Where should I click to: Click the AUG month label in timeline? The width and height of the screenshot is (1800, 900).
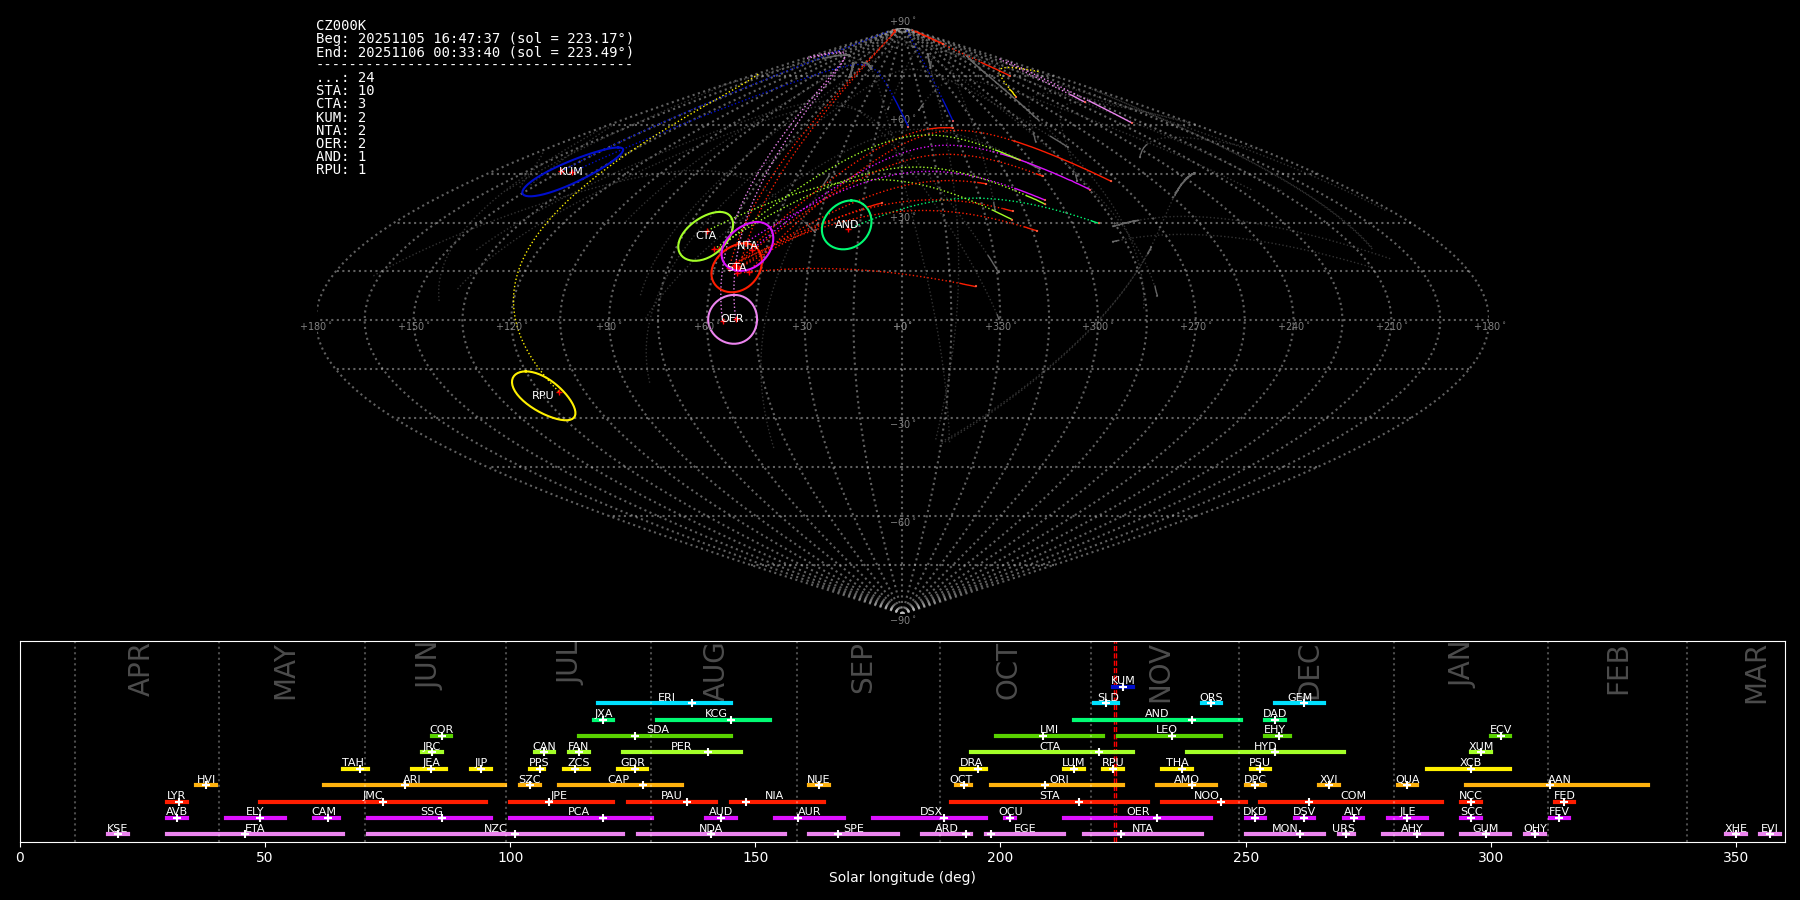coord(714,671)
